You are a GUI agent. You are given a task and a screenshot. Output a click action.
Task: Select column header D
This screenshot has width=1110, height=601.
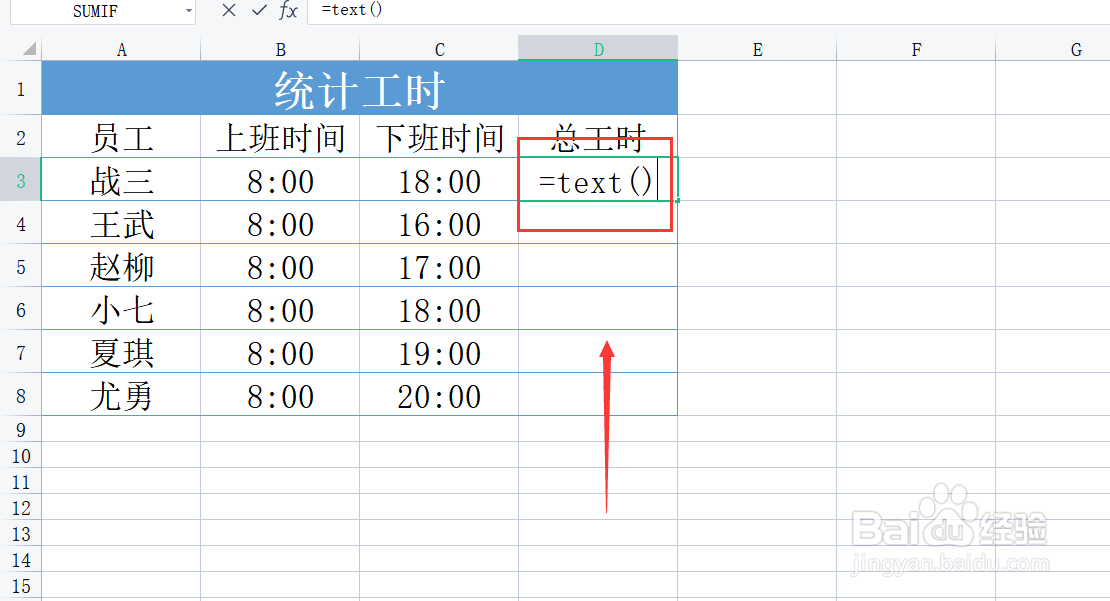(x=597, y=48)
